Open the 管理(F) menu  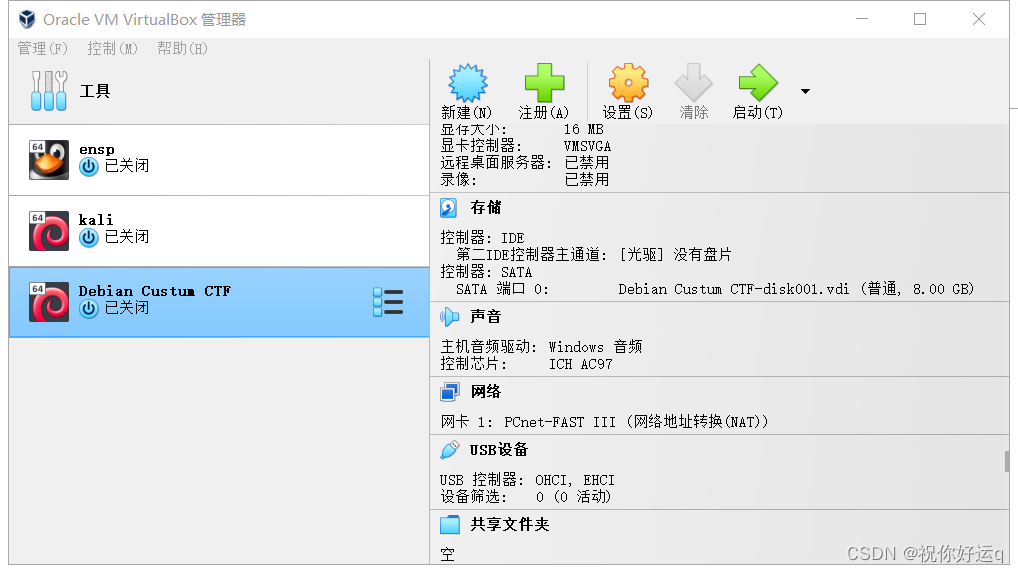point(42,49)
